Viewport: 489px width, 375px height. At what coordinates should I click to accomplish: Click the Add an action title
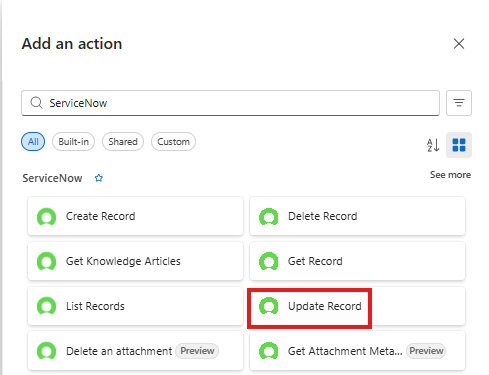point(72,44)
